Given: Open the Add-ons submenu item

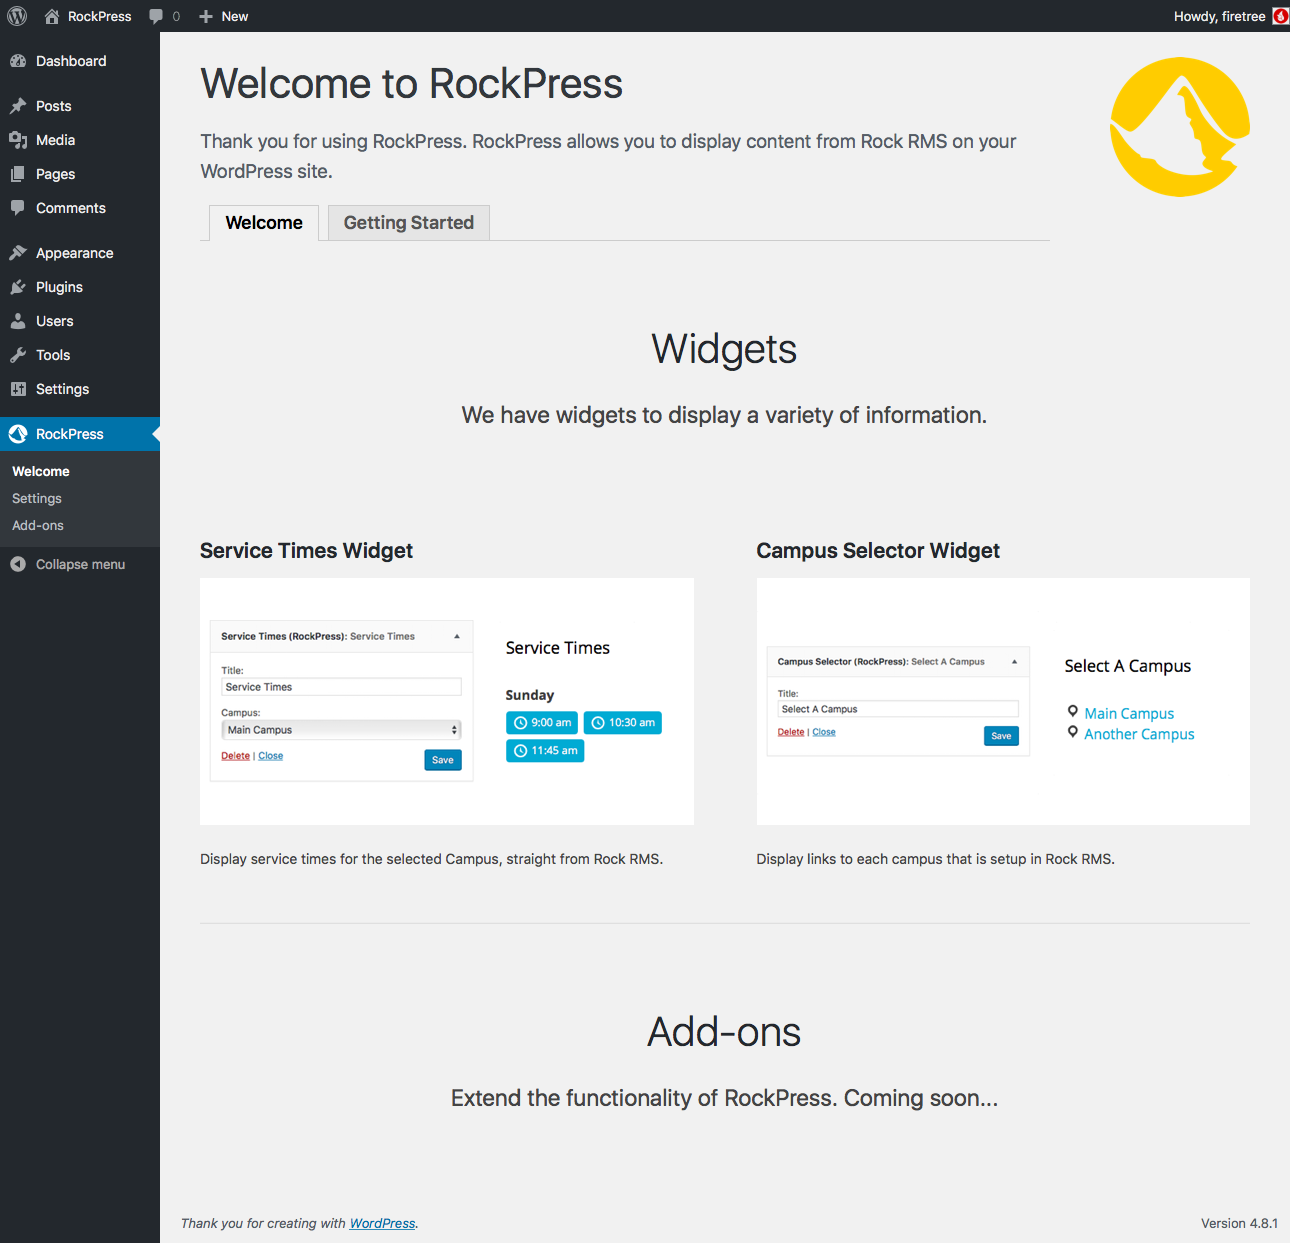Looking at the screenshot, I should (38, 525).
